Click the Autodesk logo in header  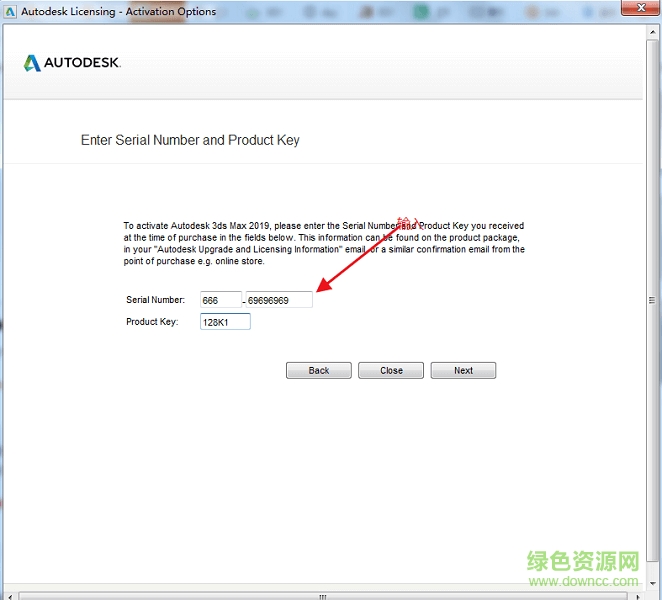tap(72, 63)
